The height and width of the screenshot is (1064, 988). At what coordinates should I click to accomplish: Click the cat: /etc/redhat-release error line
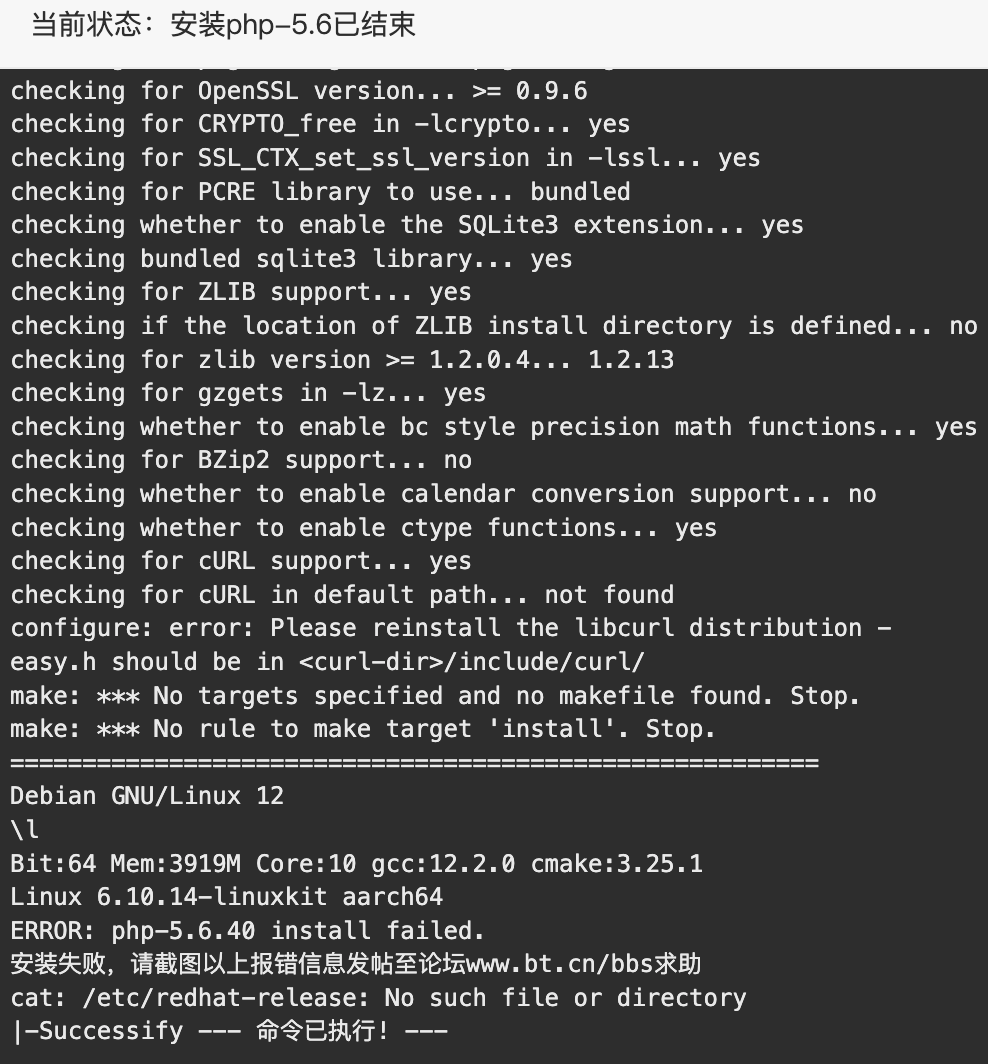point(379,998)
